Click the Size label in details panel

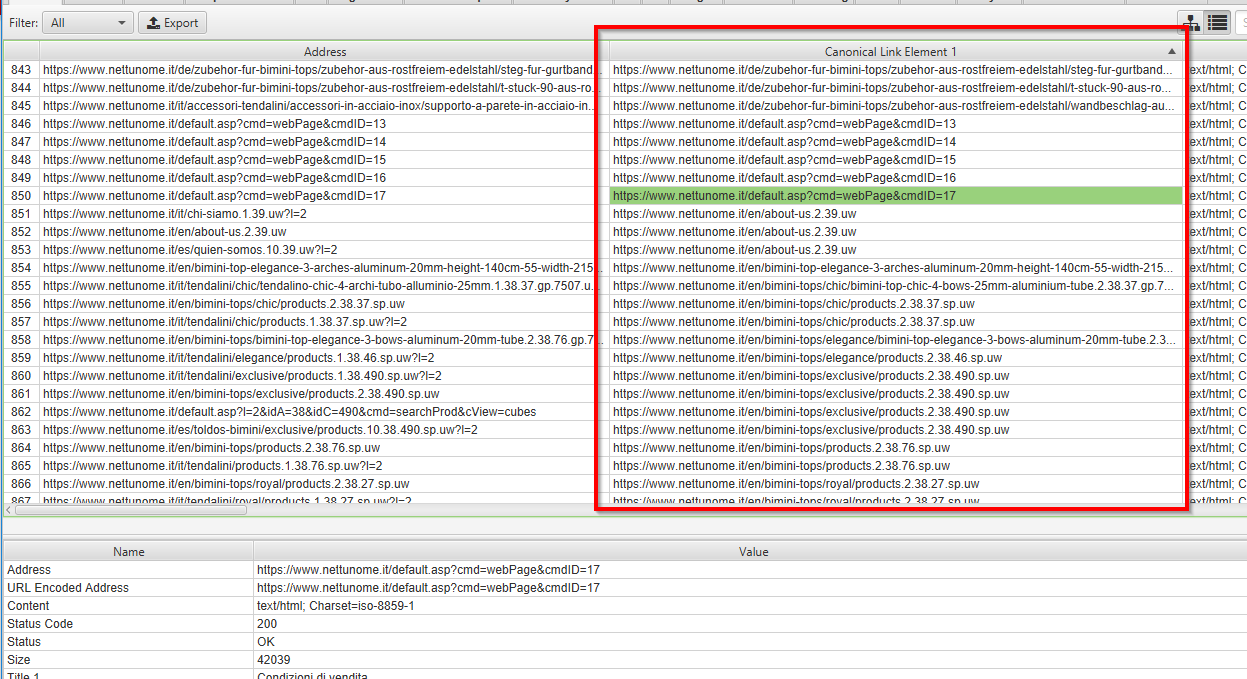click(x=19, y=660)
